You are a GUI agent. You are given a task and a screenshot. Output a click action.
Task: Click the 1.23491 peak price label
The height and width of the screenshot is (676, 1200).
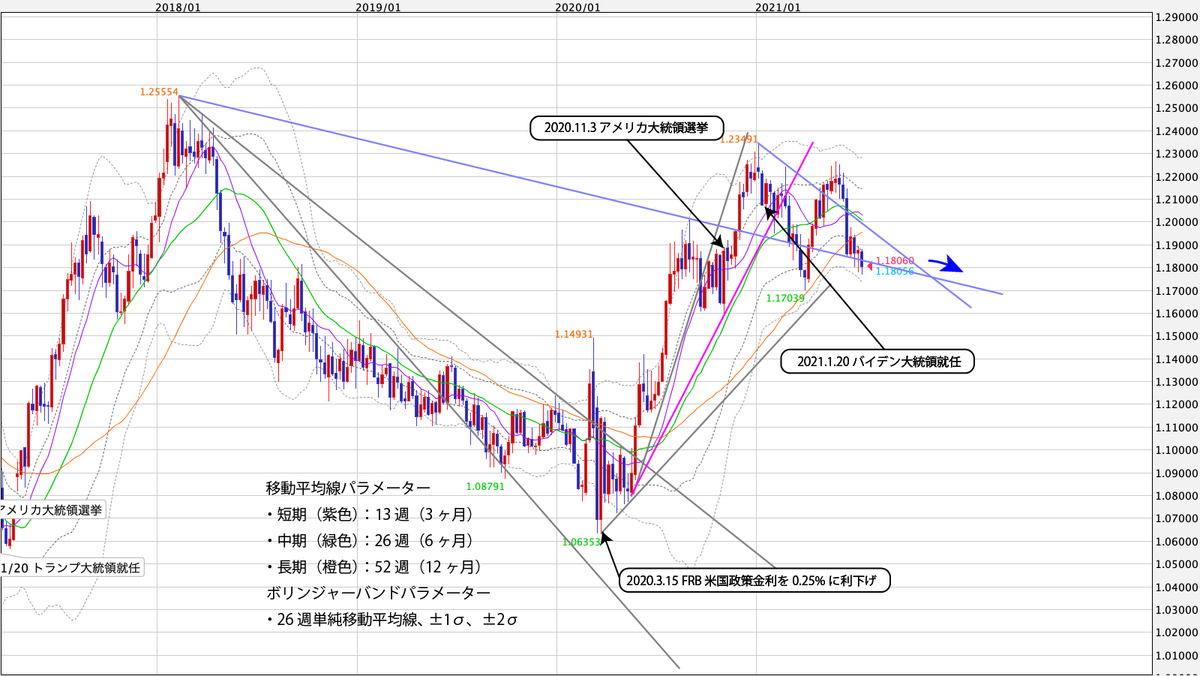(737, 139)
